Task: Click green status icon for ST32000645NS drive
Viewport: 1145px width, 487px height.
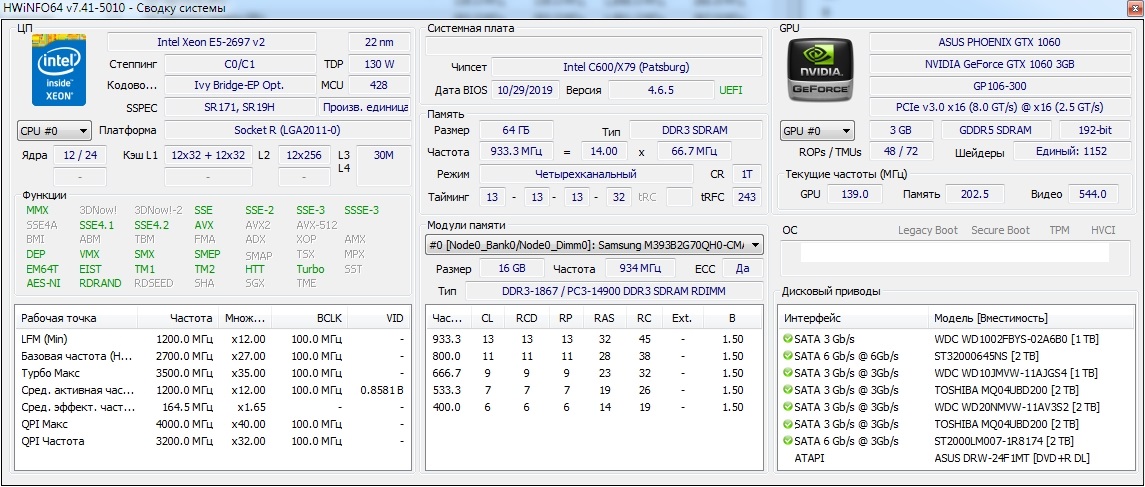Action: tap(787, 356)
